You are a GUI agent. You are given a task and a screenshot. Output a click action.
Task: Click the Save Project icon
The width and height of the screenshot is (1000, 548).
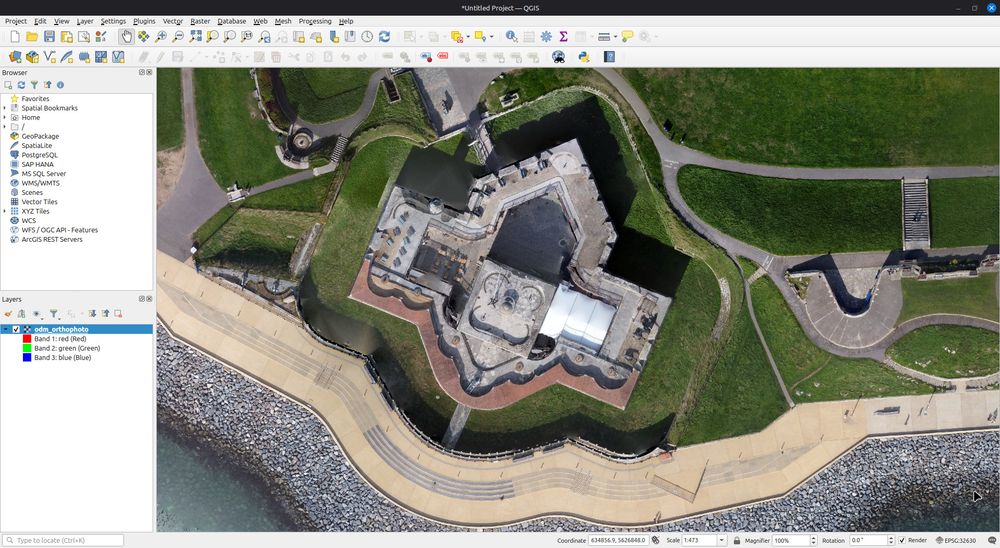49,37
